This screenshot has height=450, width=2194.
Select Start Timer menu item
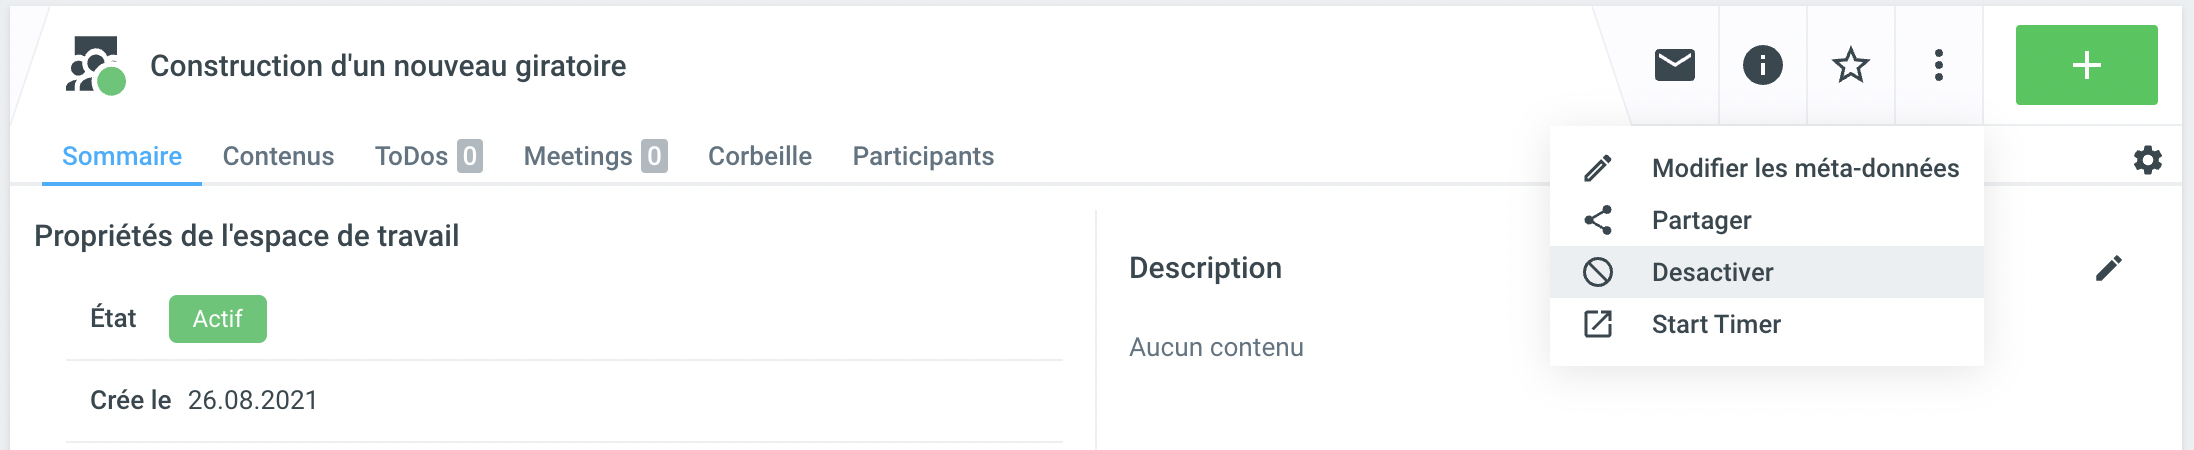point(1715,324)
